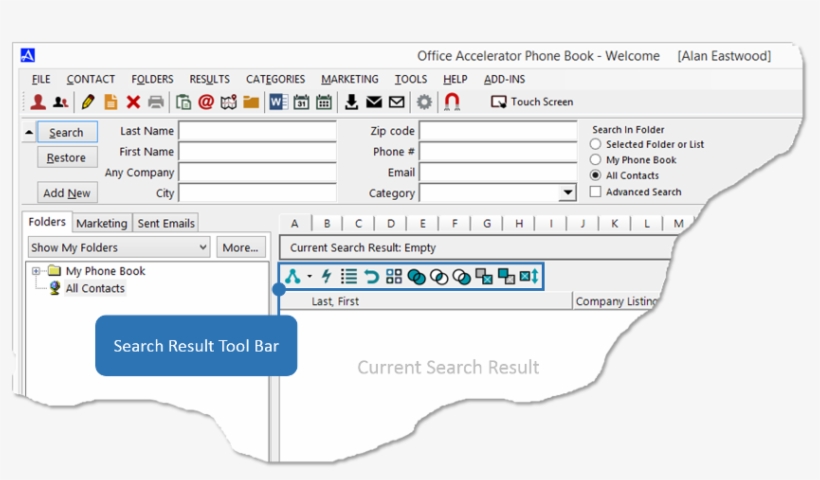The image size is (820, 480).
Task: Click the Email input field
Action: 498,172
